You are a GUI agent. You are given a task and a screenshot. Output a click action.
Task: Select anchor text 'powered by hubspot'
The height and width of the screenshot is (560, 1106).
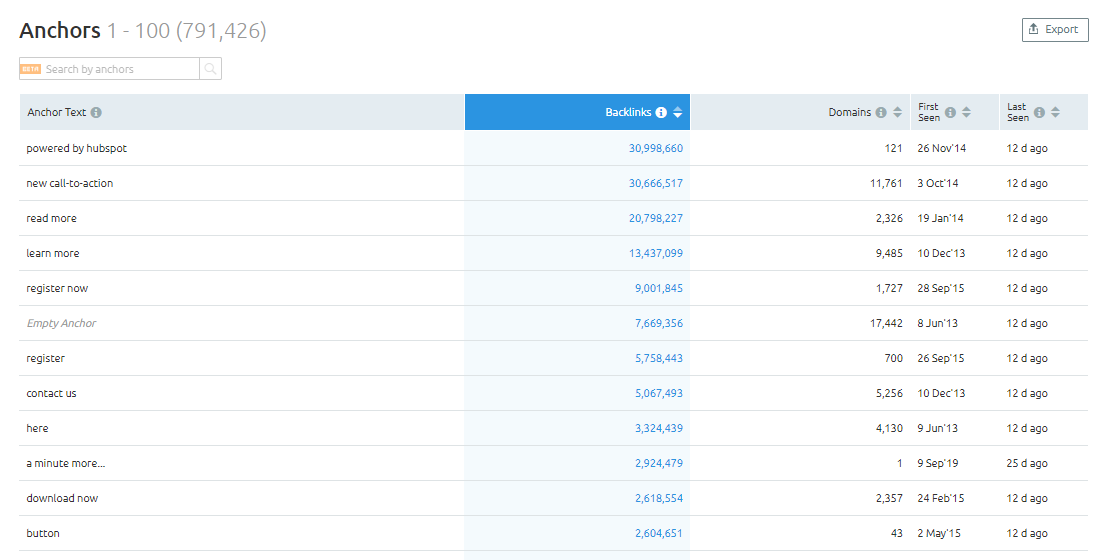77,148
